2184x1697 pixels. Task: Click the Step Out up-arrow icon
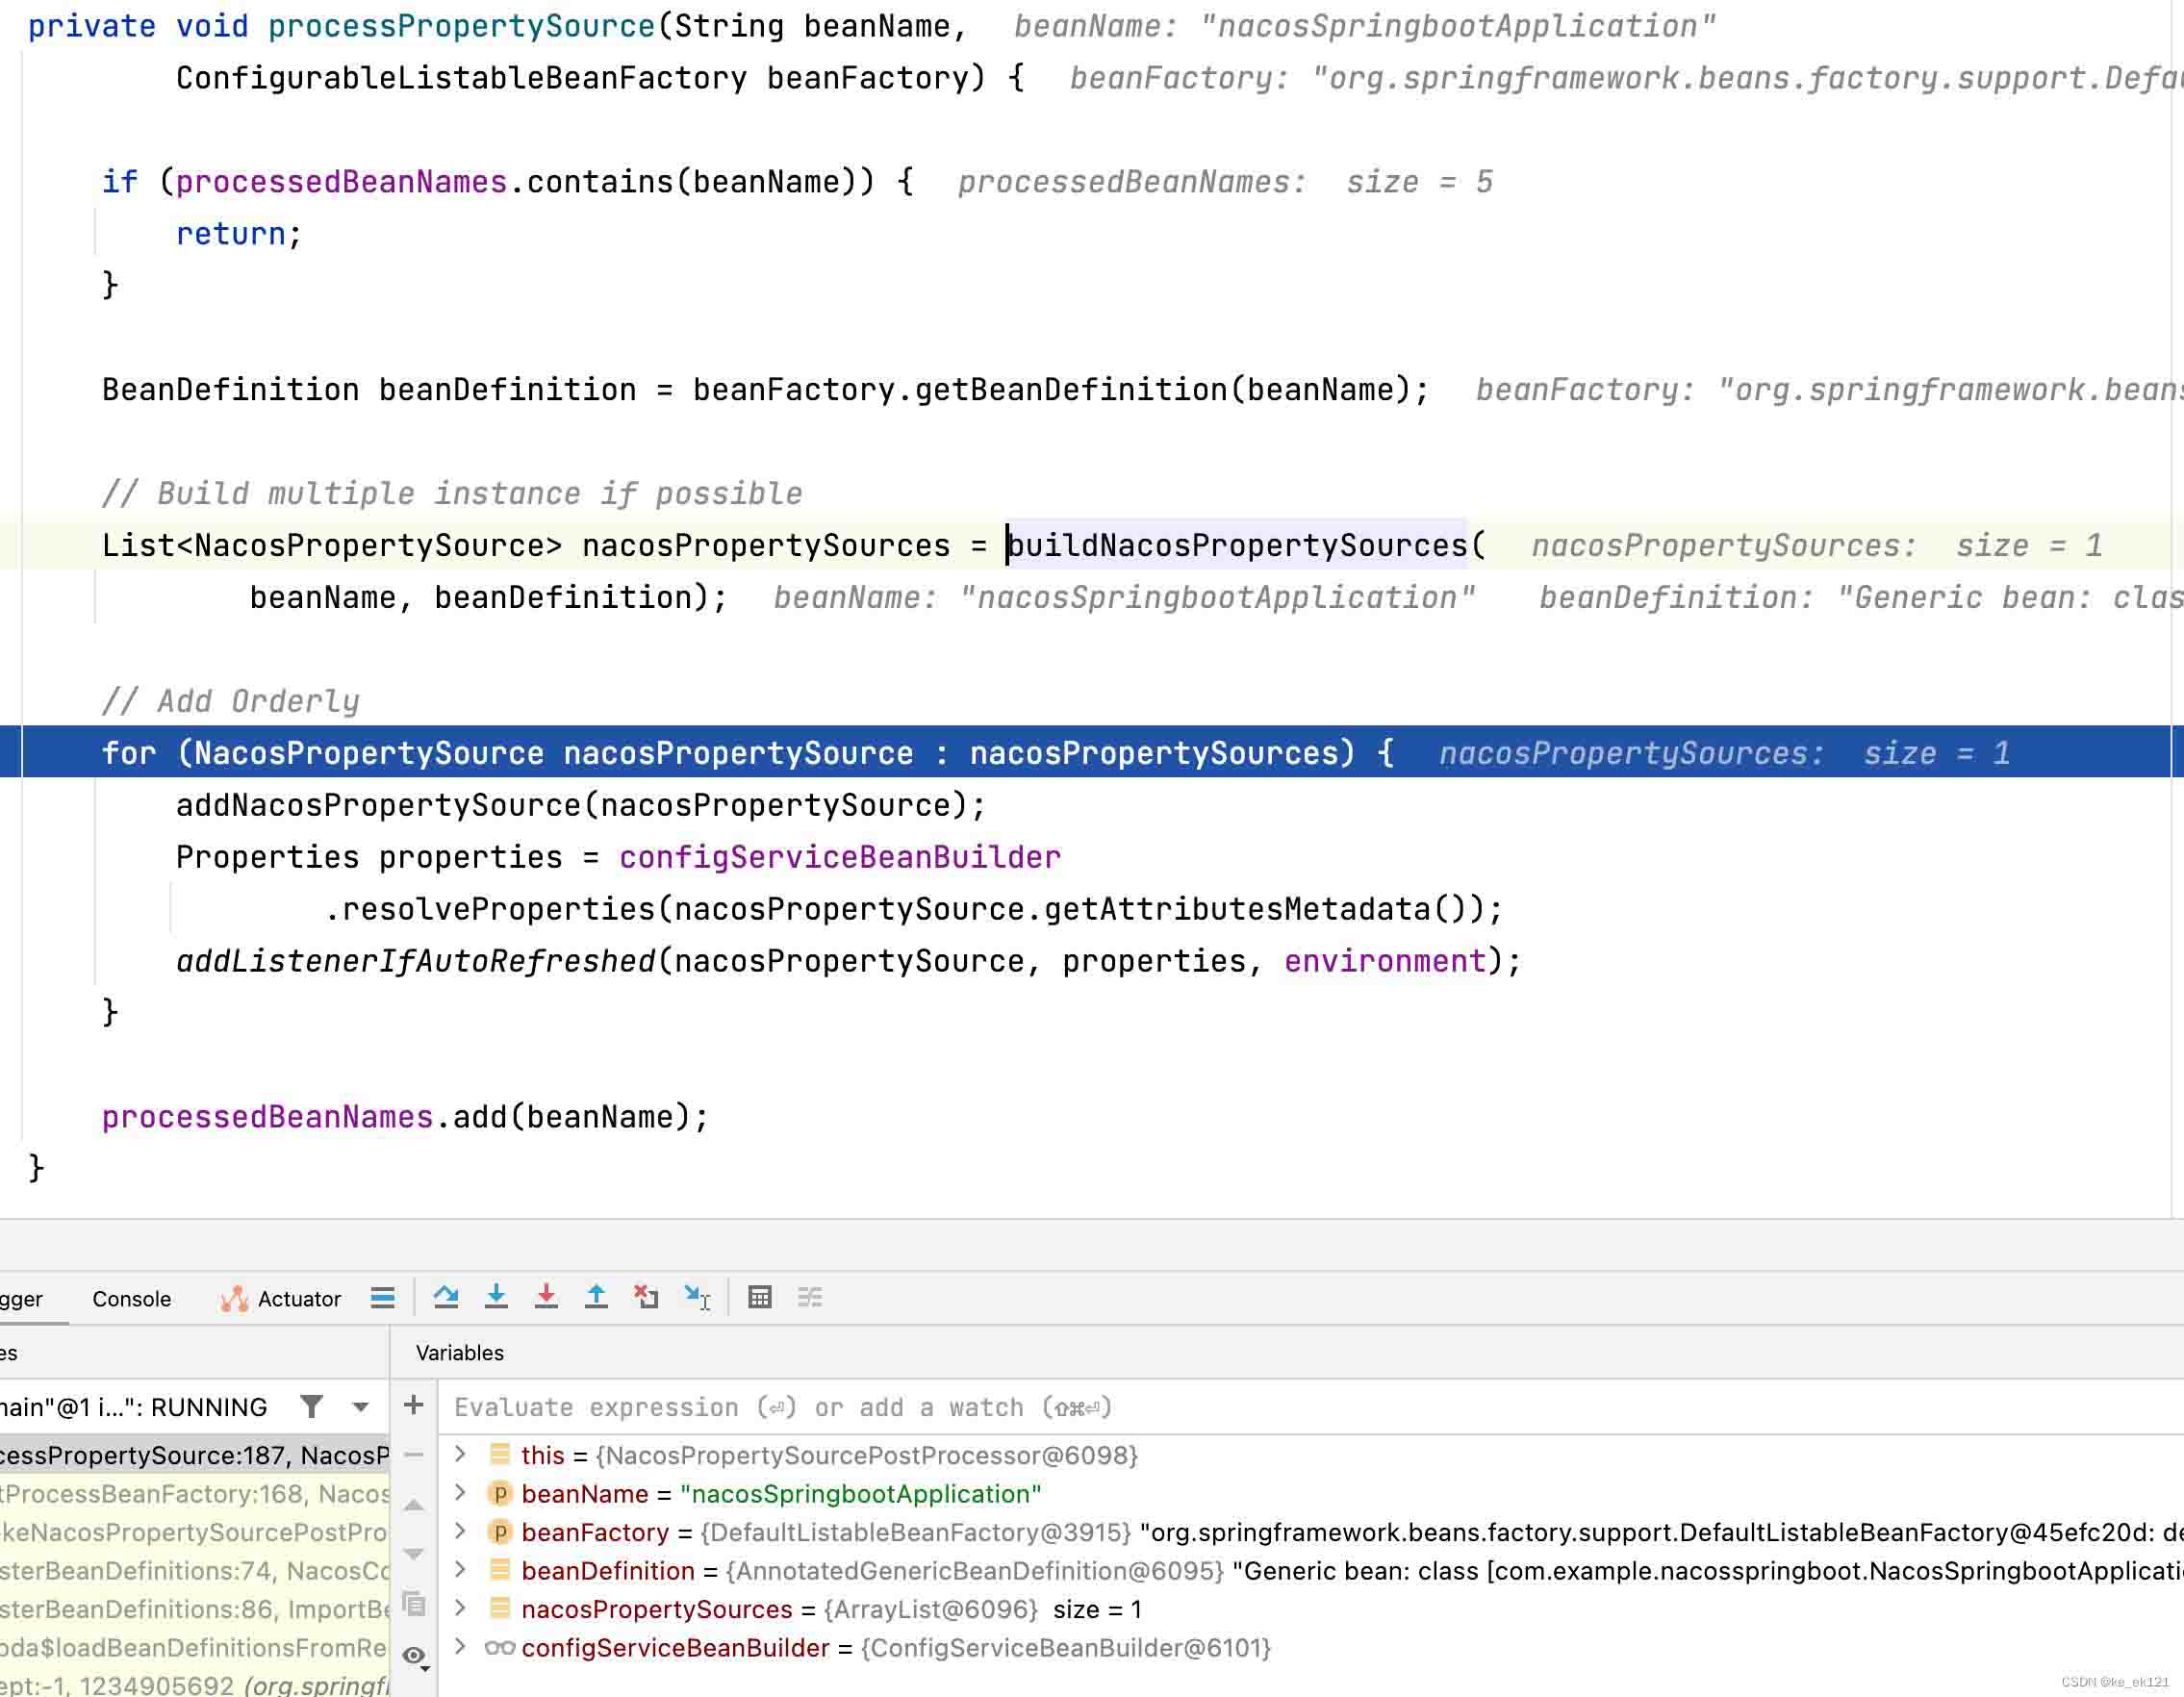point(596,1297)
